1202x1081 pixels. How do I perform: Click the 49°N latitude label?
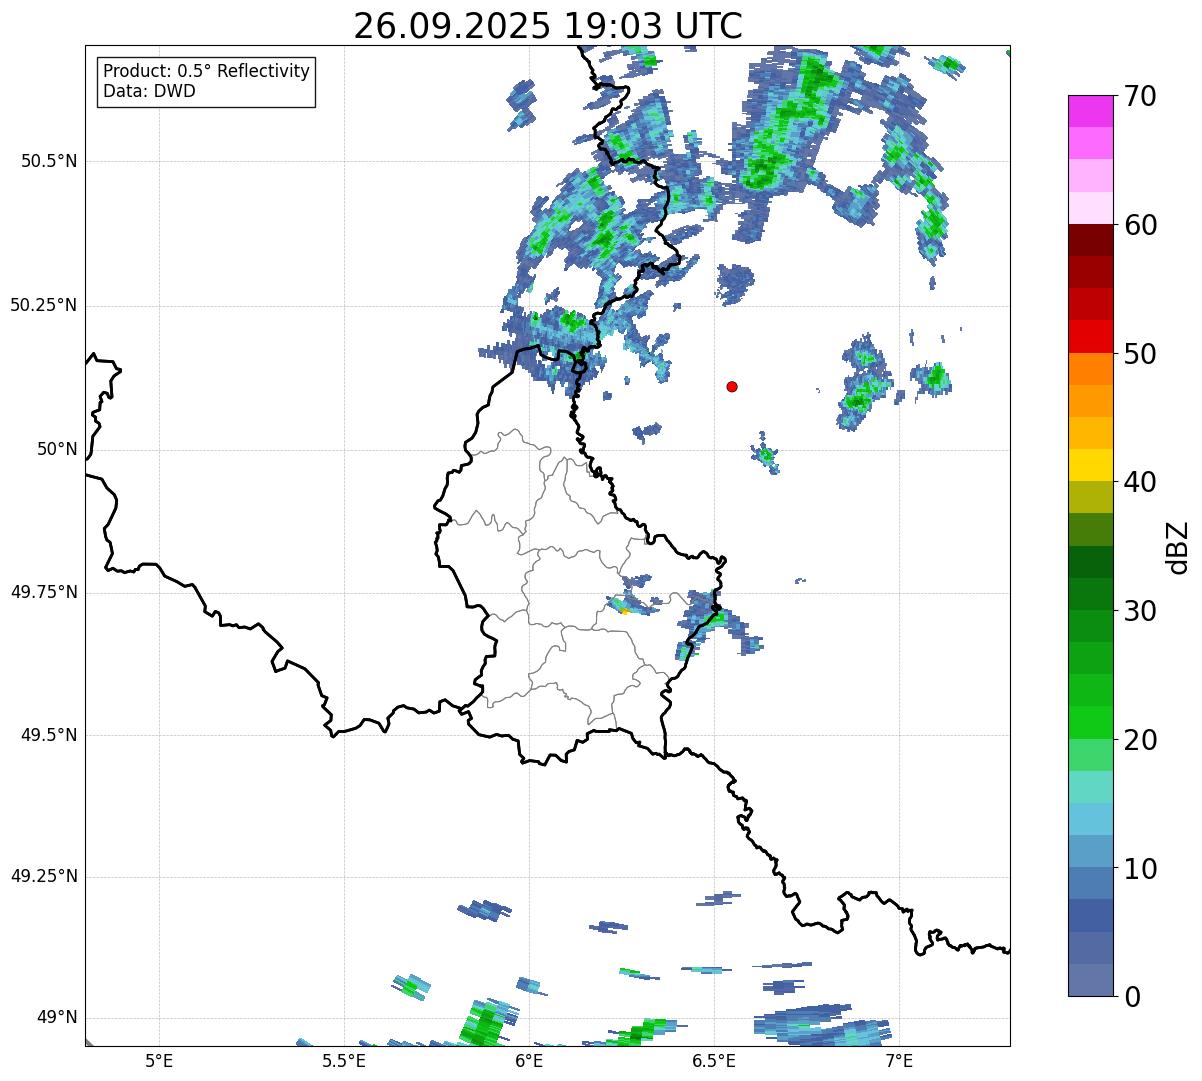click(56, 1017)
